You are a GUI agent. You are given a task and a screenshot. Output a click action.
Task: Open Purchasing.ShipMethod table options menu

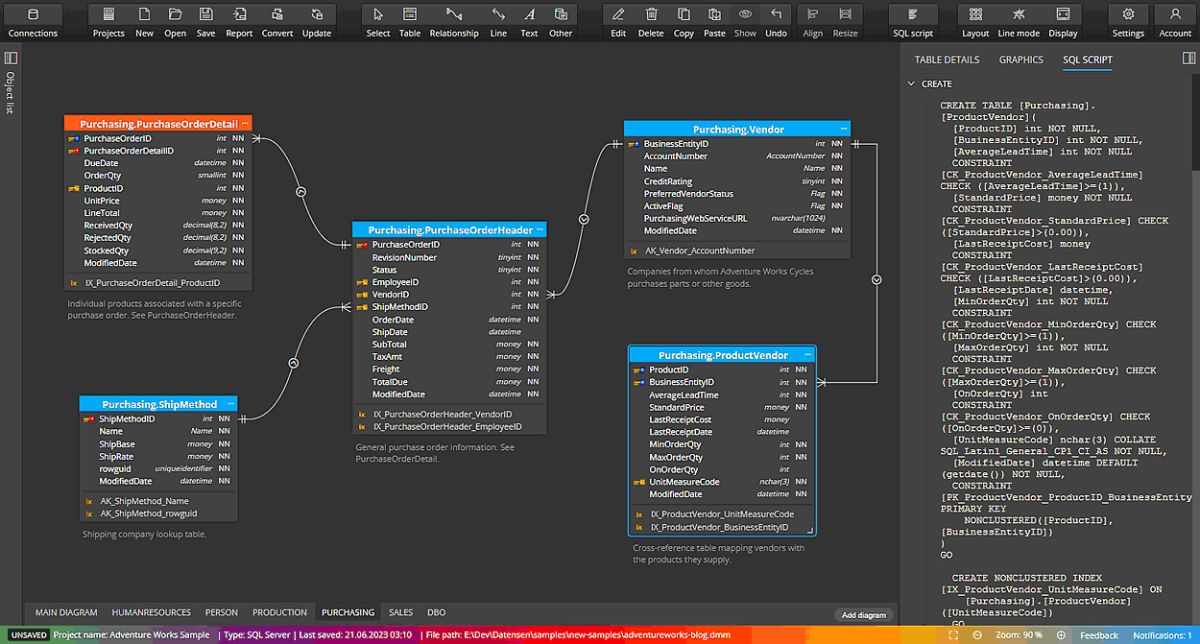pyautogui.click(x=231, y=404)
